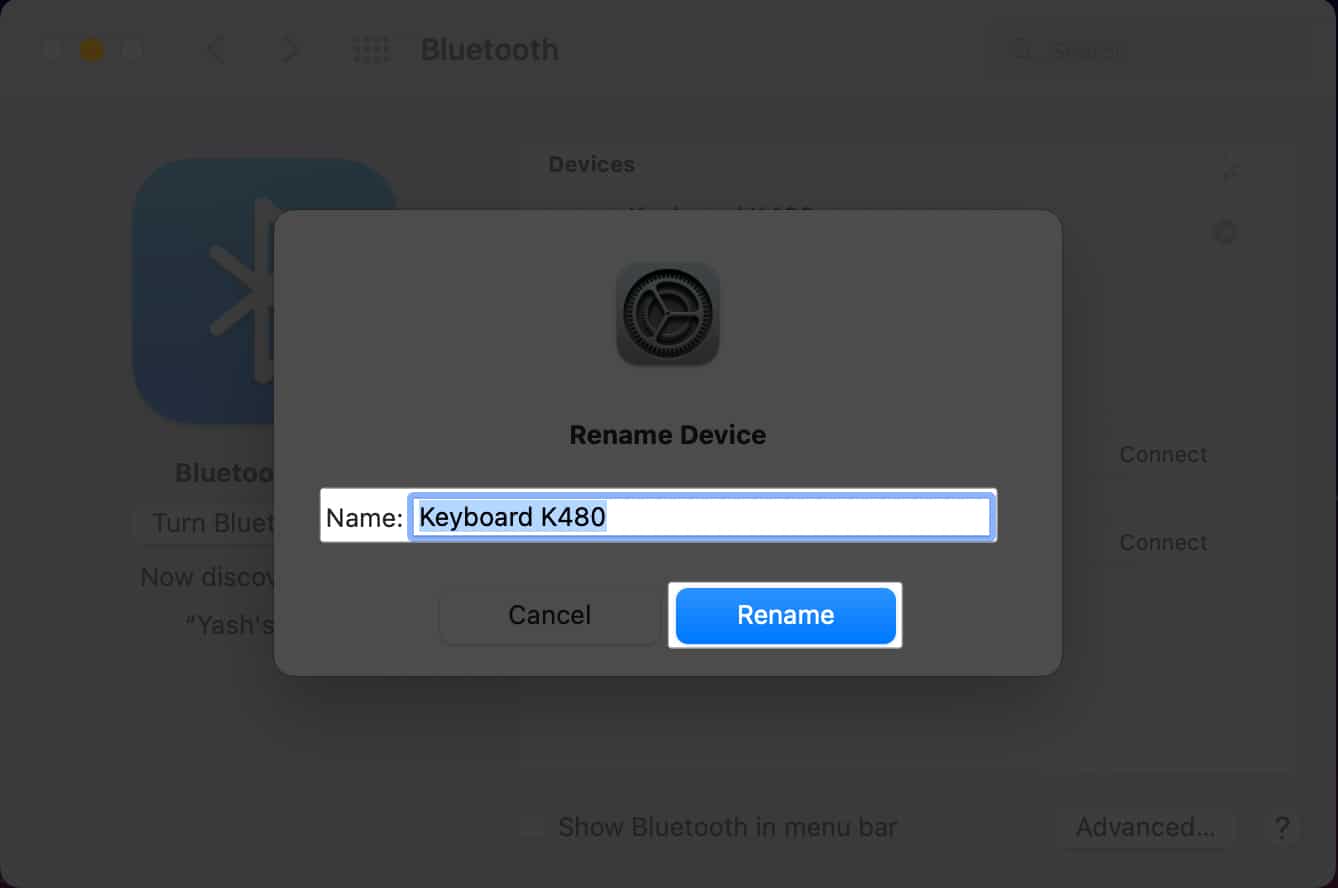Toggle Show Bluetooth in menu bar checkbox
The image size is (1338, 888).
pyautogui.click(x=532, y=827)
